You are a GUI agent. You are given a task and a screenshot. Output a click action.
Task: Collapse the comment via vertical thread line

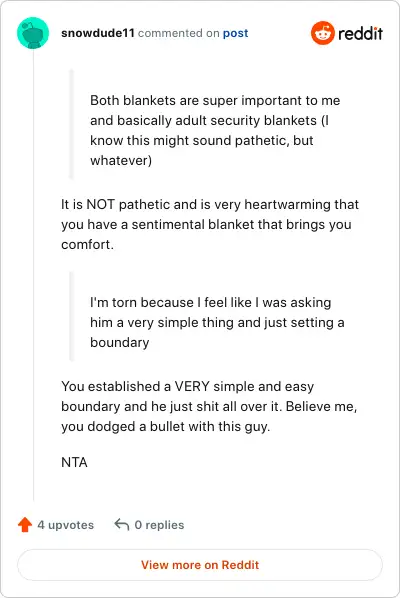pyautogui.click(x=34, y=275)
